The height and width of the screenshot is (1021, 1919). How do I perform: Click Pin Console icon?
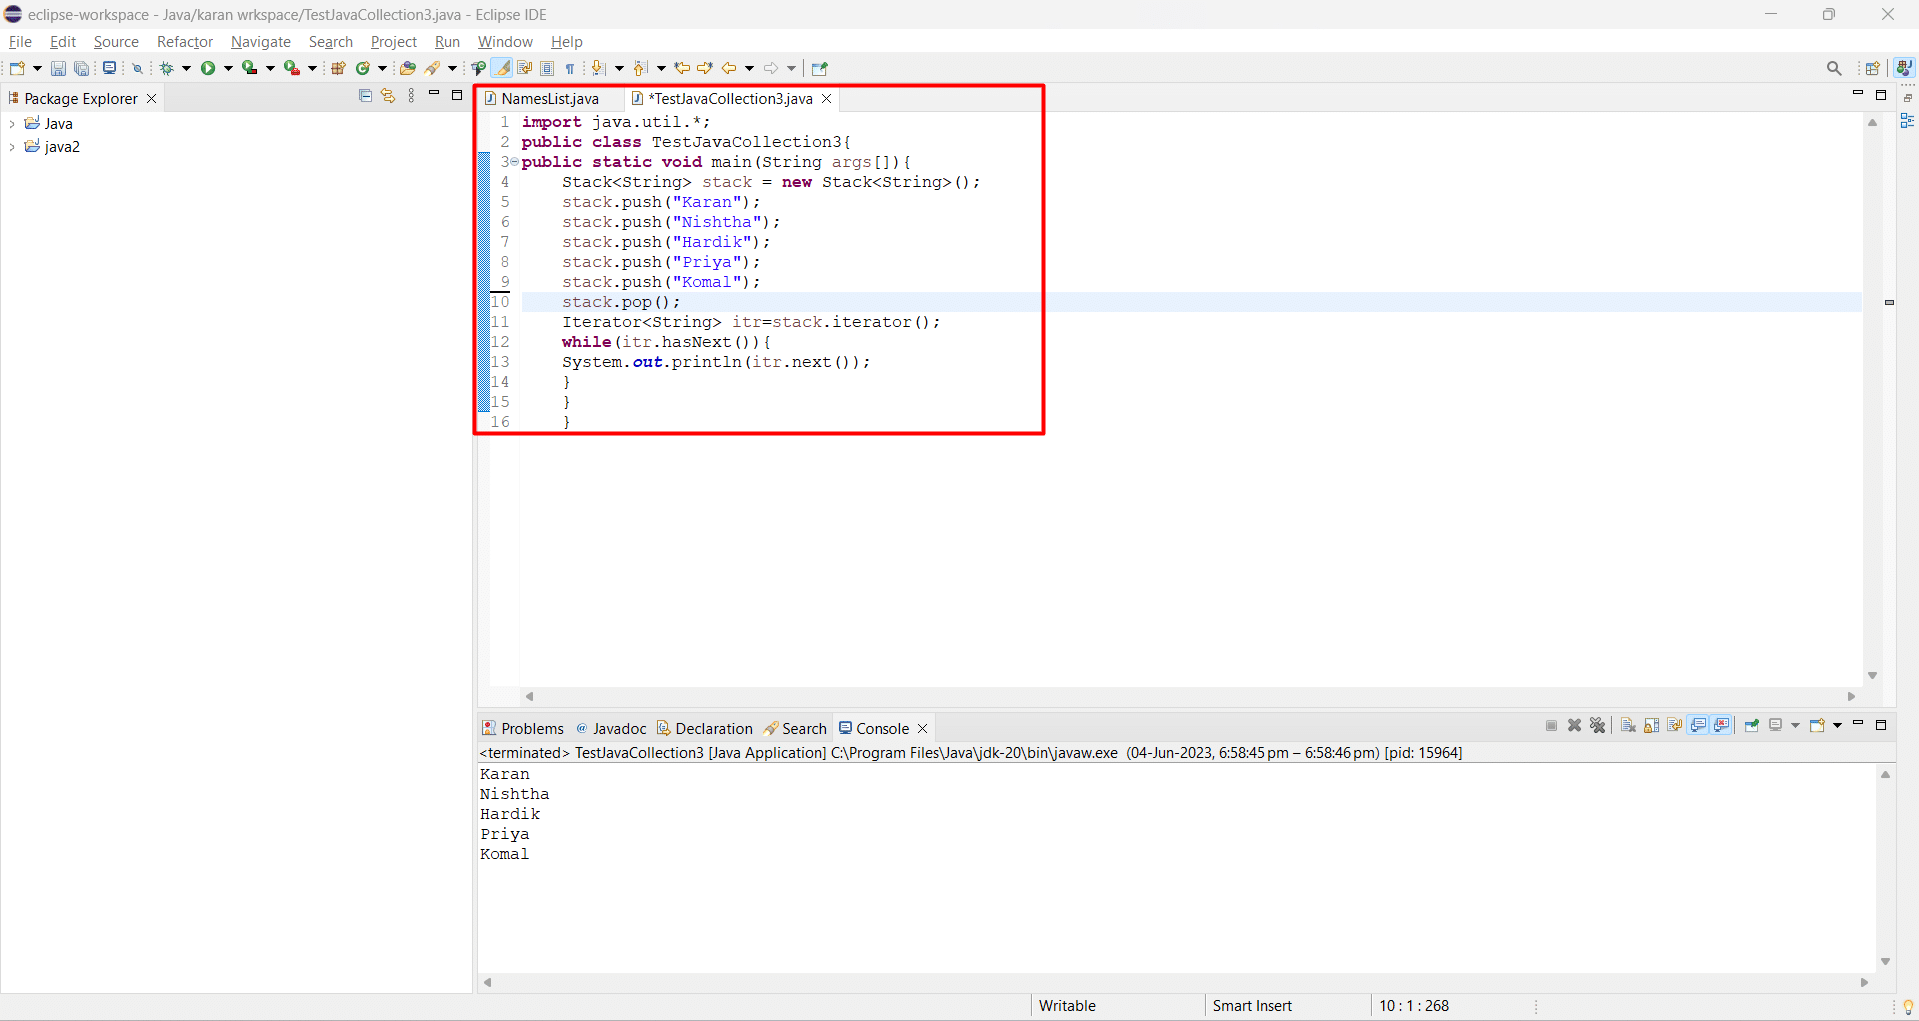pos(1752,725)
